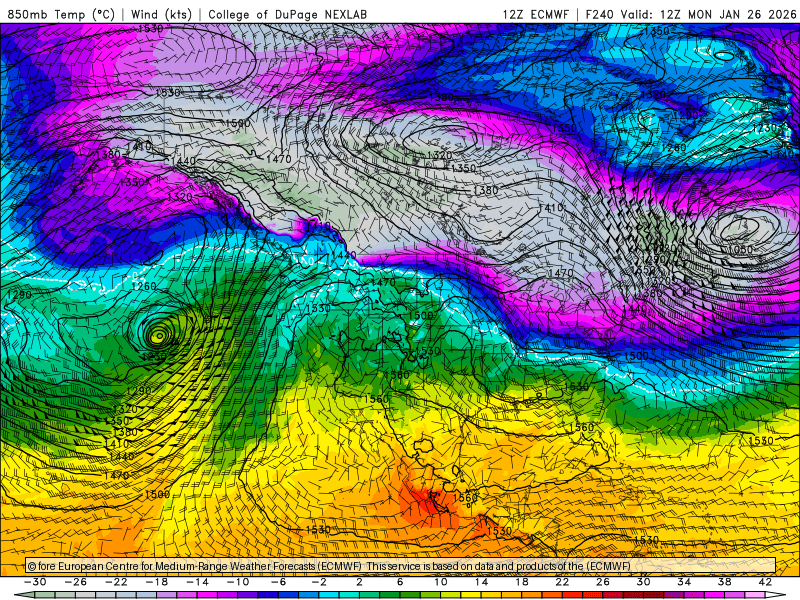
Task: Click the positive '6' value on the temperature scale
Action: [x=400, y=582]
